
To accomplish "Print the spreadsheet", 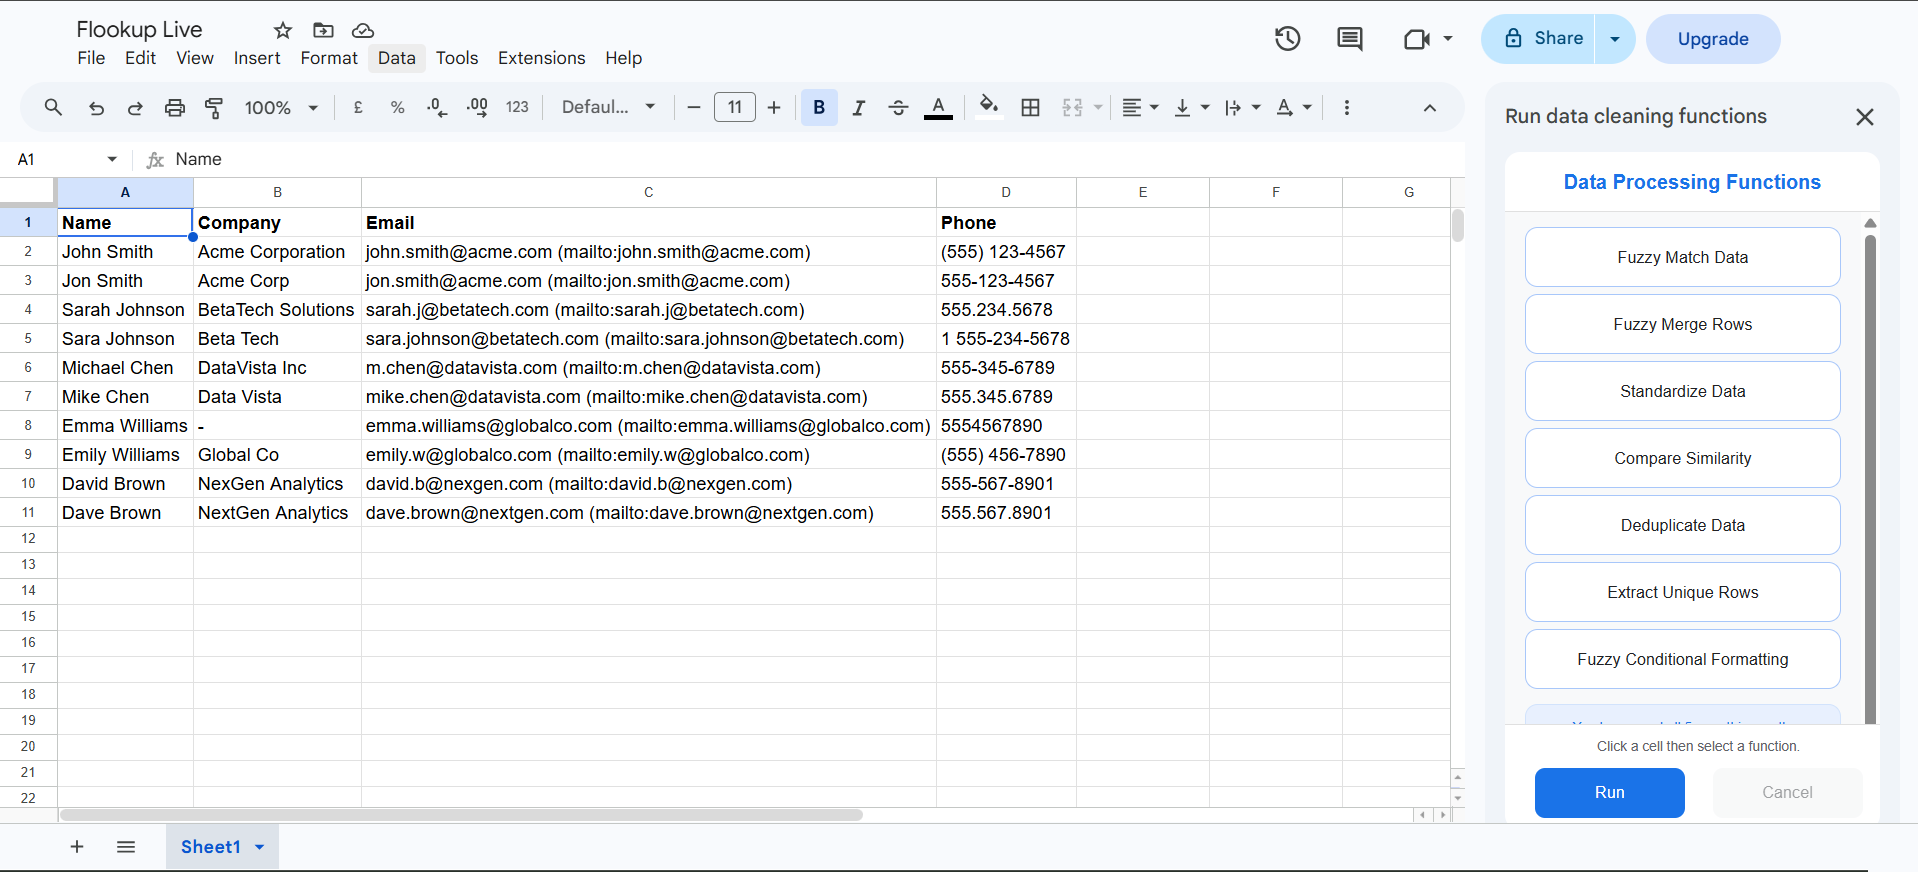I will [x=175, y=107].
